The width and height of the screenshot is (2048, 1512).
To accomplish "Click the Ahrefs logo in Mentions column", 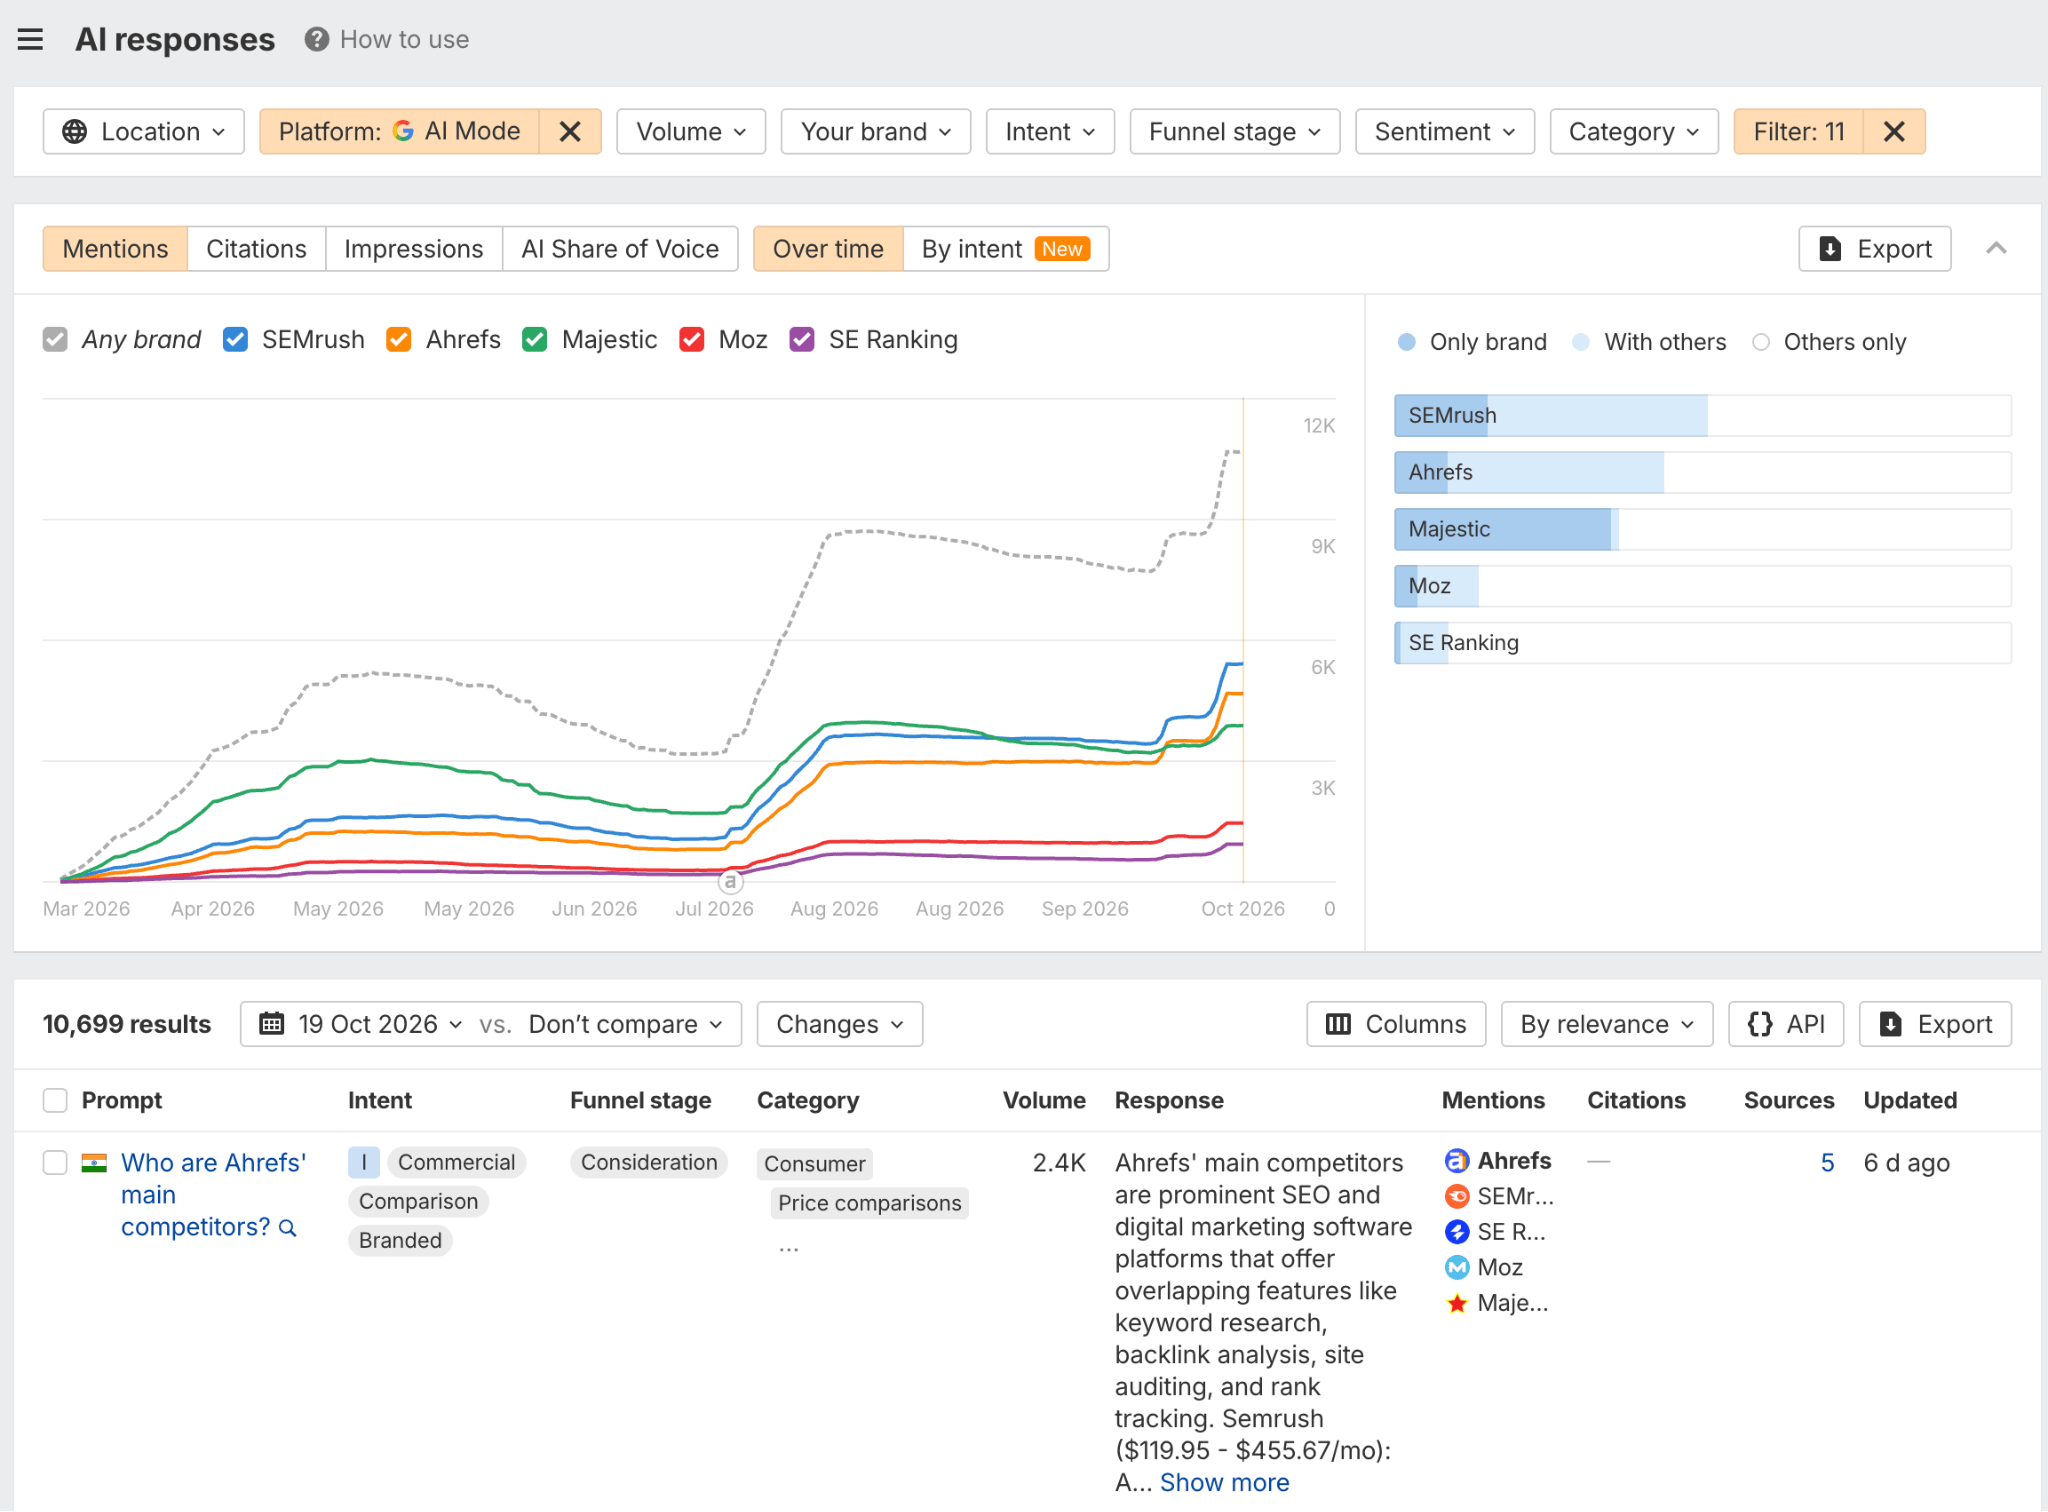I will pyautogui.click(x=1457, y=1161).
